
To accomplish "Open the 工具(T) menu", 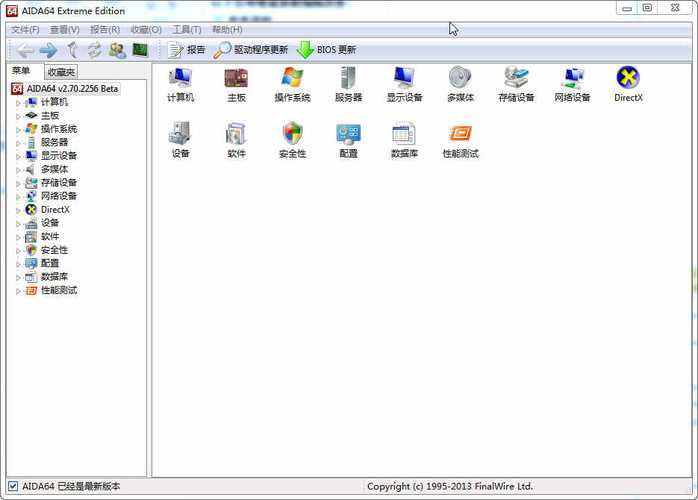I will (187, 30).
